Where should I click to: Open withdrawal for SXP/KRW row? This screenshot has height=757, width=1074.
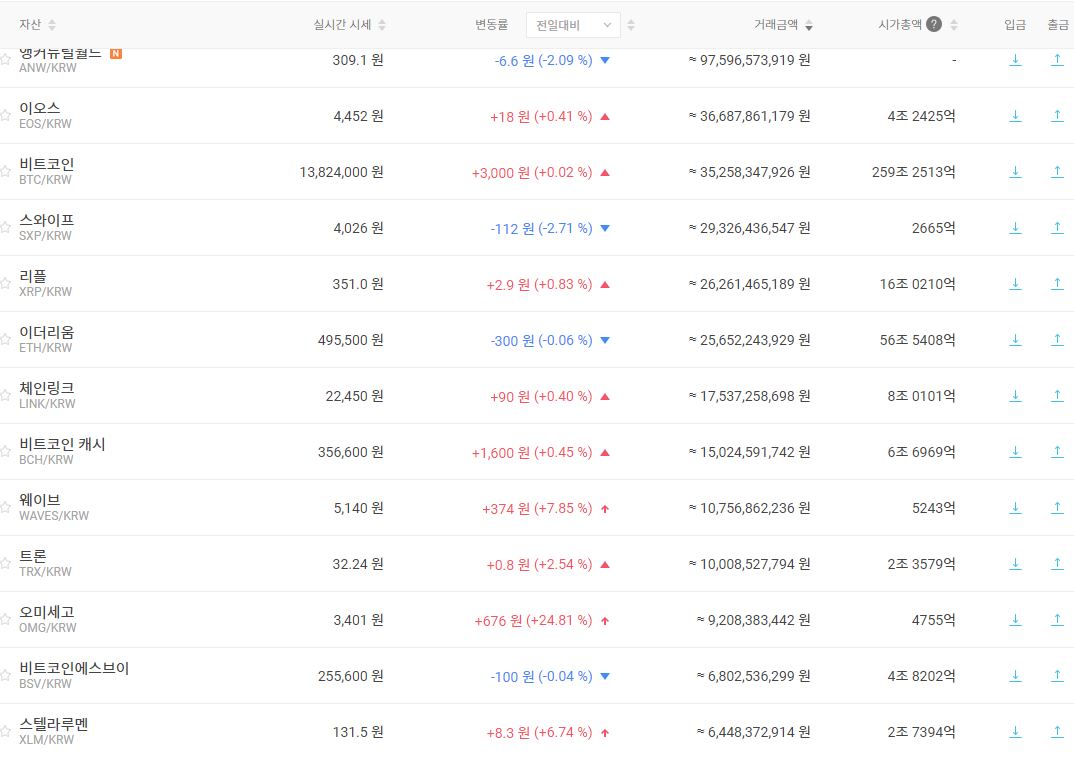pyautogui.click(x=1057, y=228)
